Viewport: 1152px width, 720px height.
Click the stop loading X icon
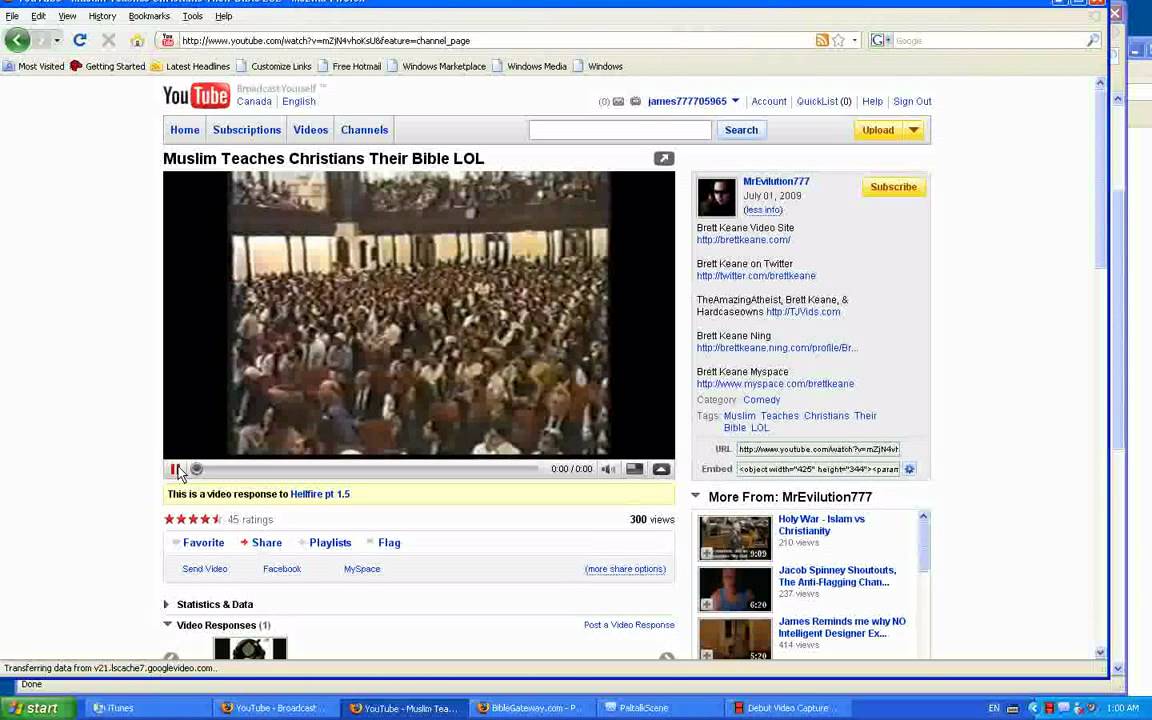108,40
